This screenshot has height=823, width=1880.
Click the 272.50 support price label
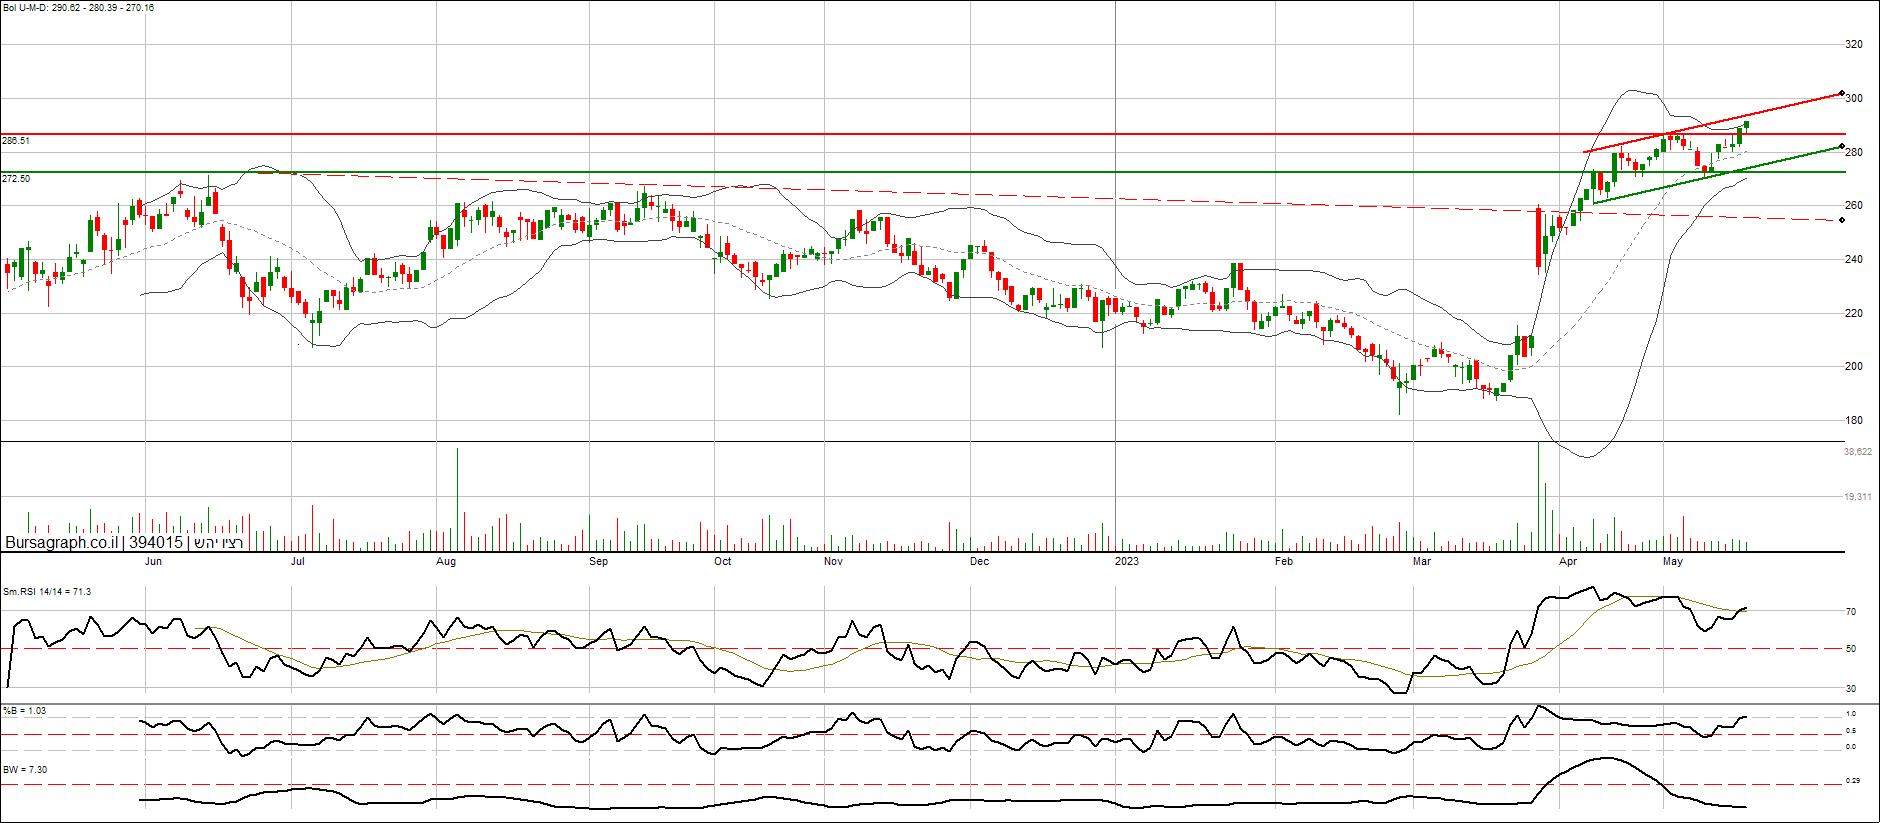(x=16, y=179)
